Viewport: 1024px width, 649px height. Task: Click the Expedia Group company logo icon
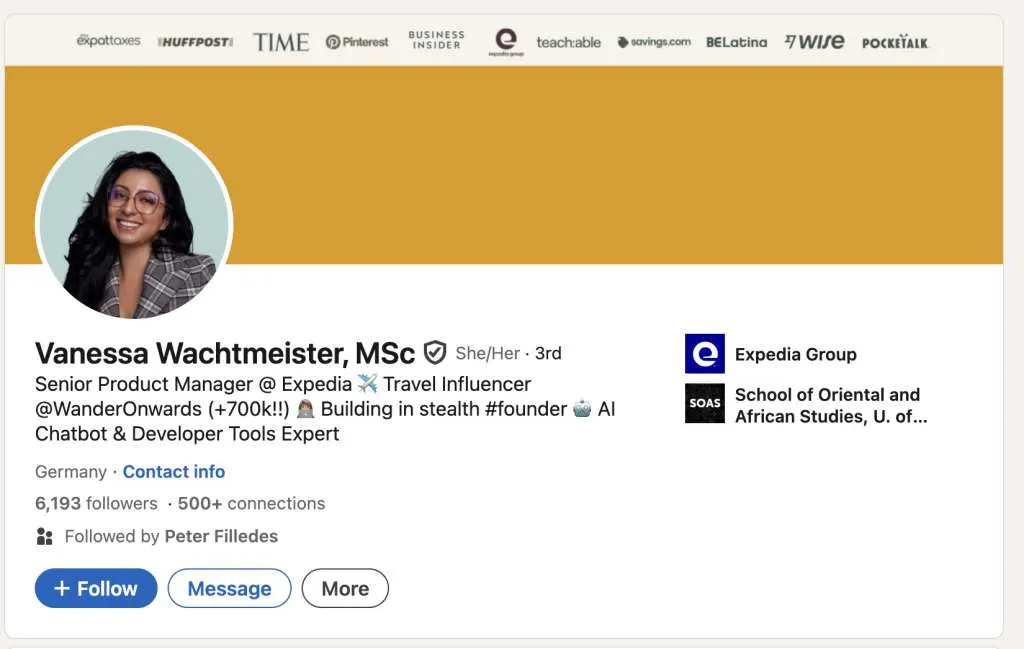click(704, 354)
